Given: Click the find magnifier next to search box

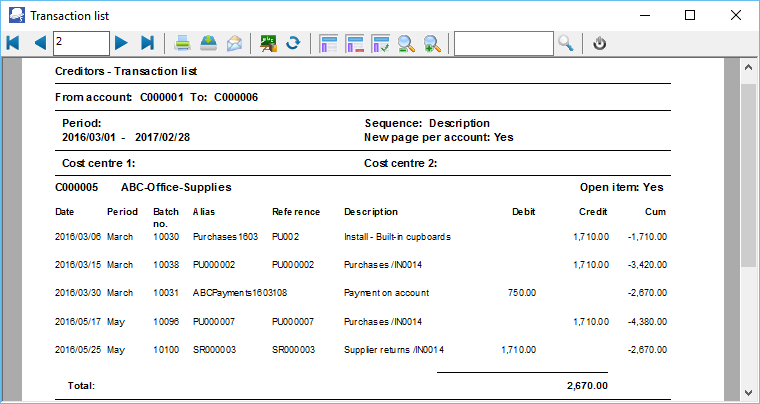Looking at the screenshot, I should pyautogui.click(x=566, y=43).
